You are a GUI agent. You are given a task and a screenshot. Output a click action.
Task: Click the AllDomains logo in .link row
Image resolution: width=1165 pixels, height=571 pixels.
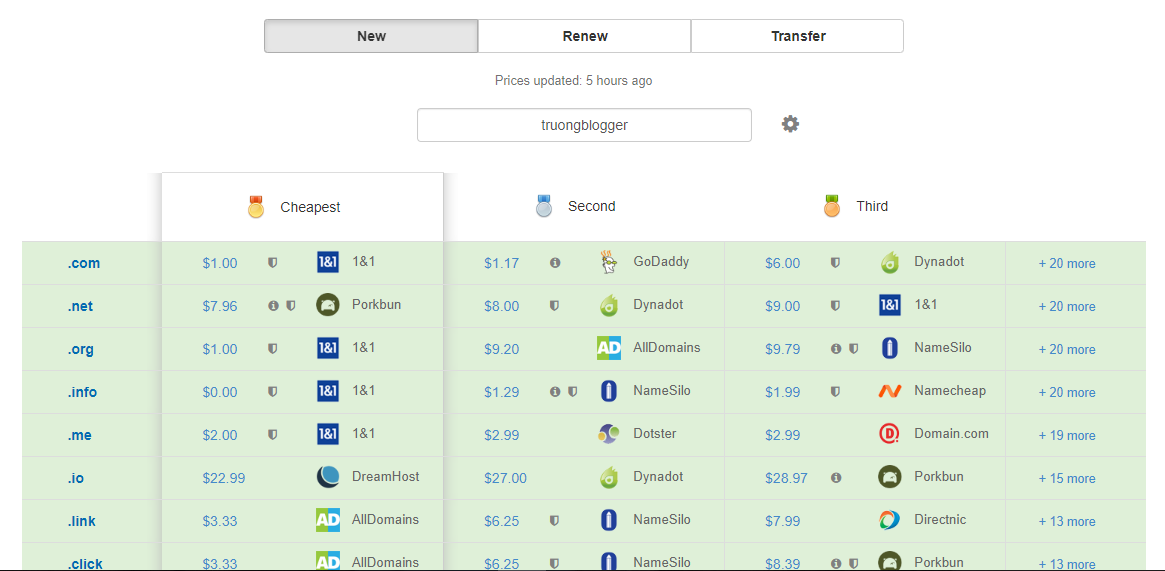pyautogui.click(x=328, y=521)
